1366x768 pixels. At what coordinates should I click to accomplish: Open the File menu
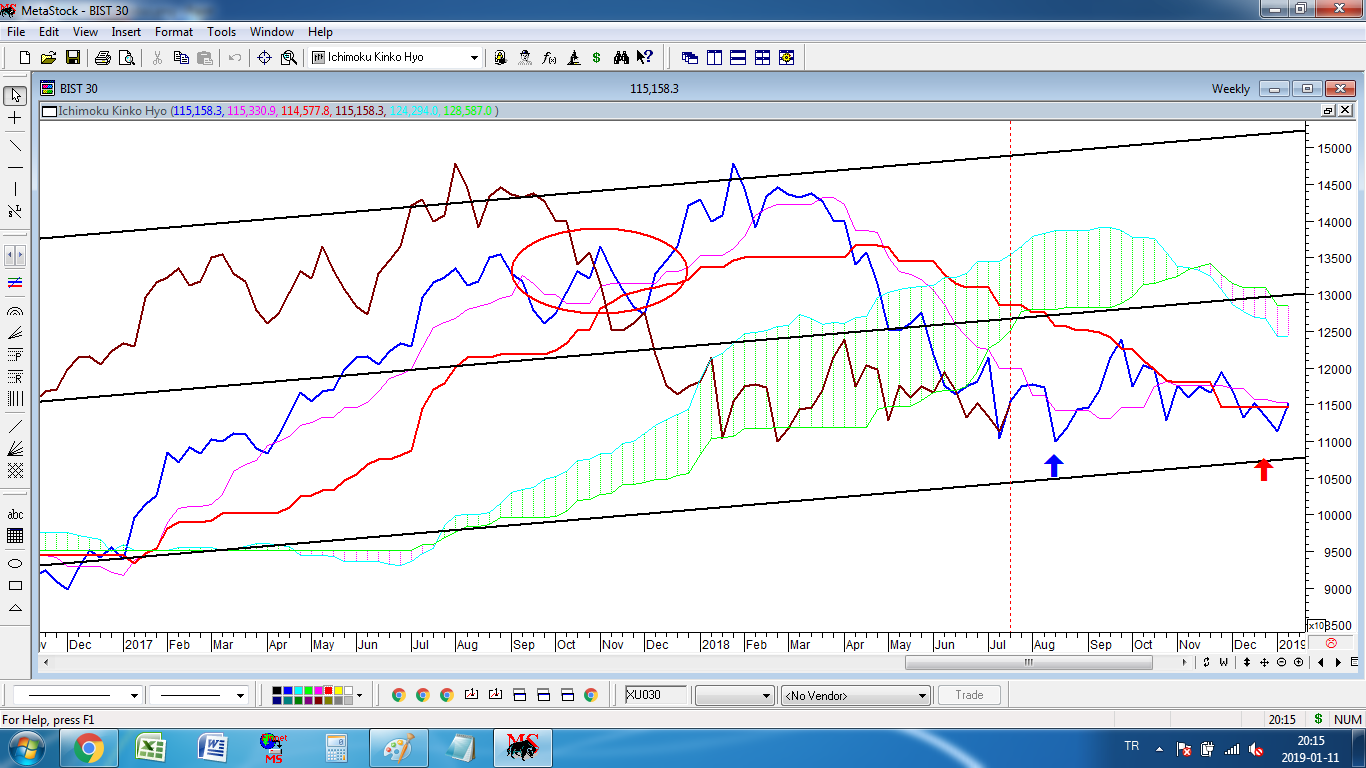pos(15,32)
